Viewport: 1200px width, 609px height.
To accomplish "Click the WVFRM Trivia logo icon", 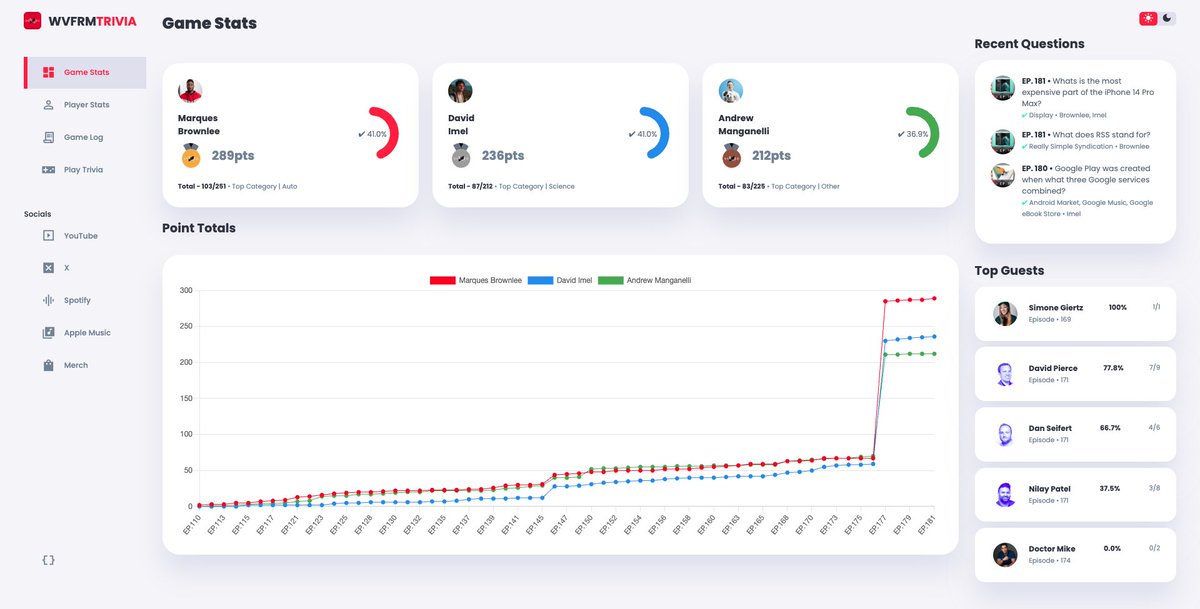I will pos(32,21).
